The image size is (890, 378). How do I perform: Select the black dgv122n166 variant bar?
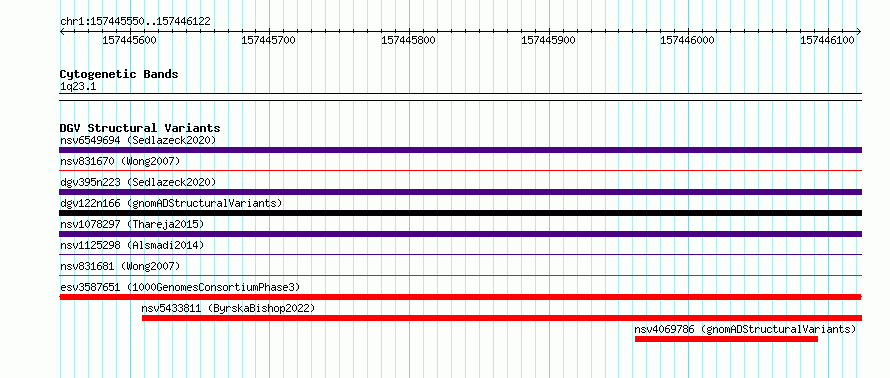(x=460, y=213)
